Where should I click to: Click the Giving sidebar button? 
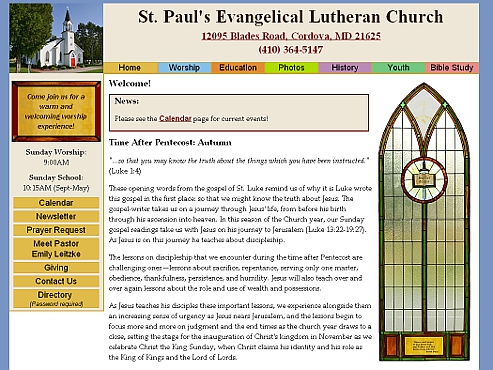[56, 268]
